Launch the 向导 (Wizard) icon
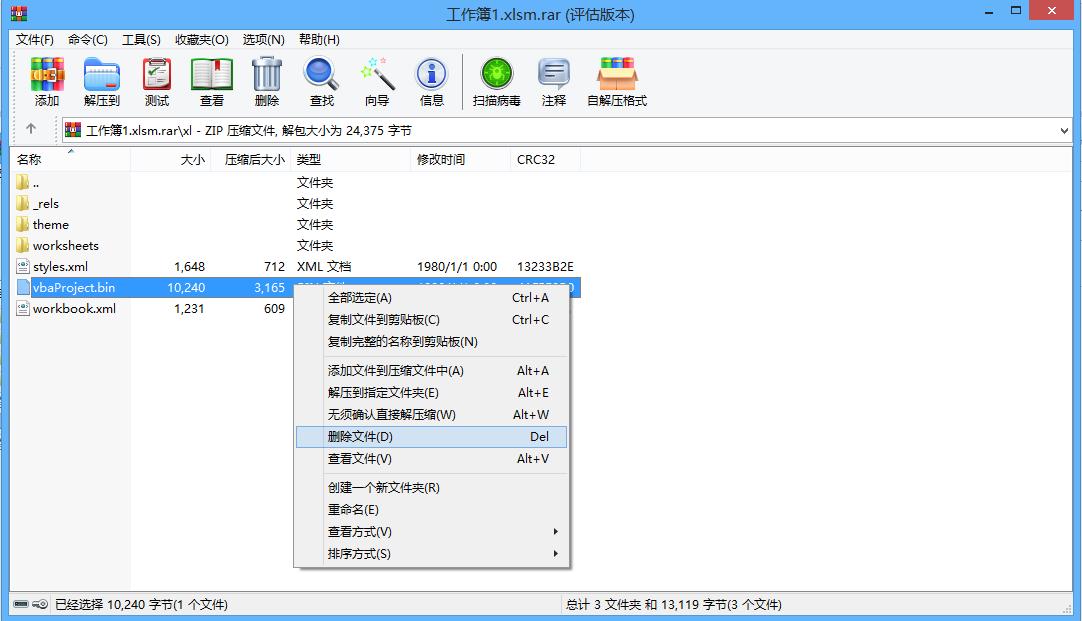Screen dimensions: 1082x621 pyautogui.click(x=378, y=80)
